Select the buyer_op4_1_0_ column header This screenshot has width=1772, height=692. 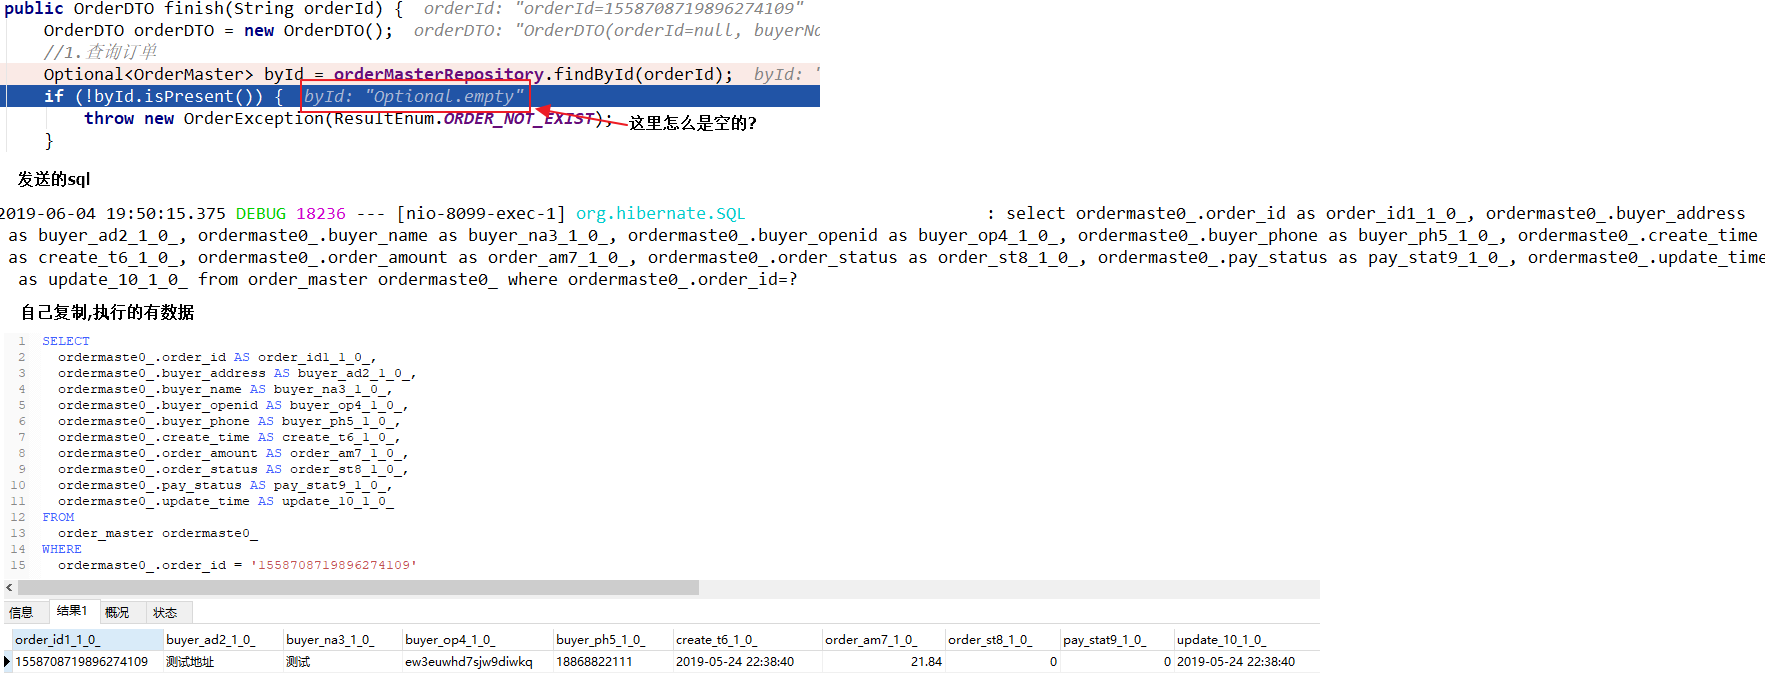click(x=477, y=640)
